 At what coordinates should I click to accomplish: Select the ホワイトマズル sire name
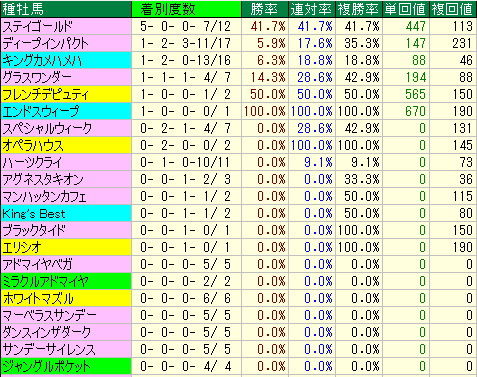point(38,298)
